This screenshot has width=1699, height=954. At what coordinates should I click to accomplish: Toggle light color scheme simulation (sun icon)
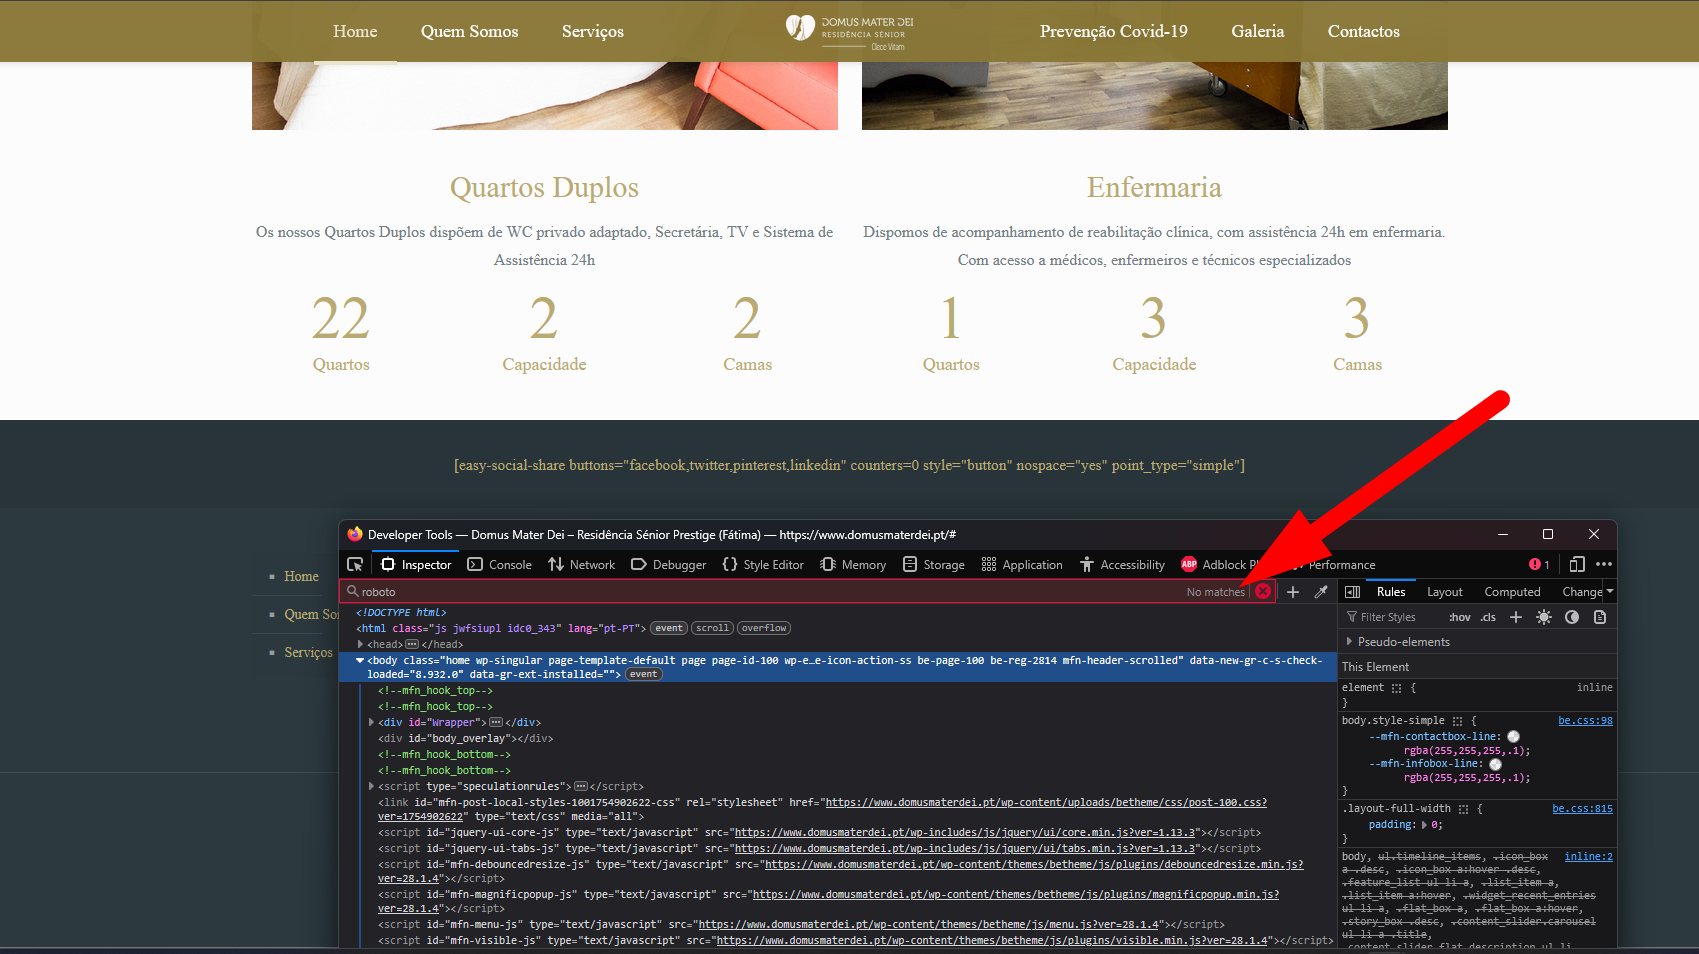[1544, 617]
